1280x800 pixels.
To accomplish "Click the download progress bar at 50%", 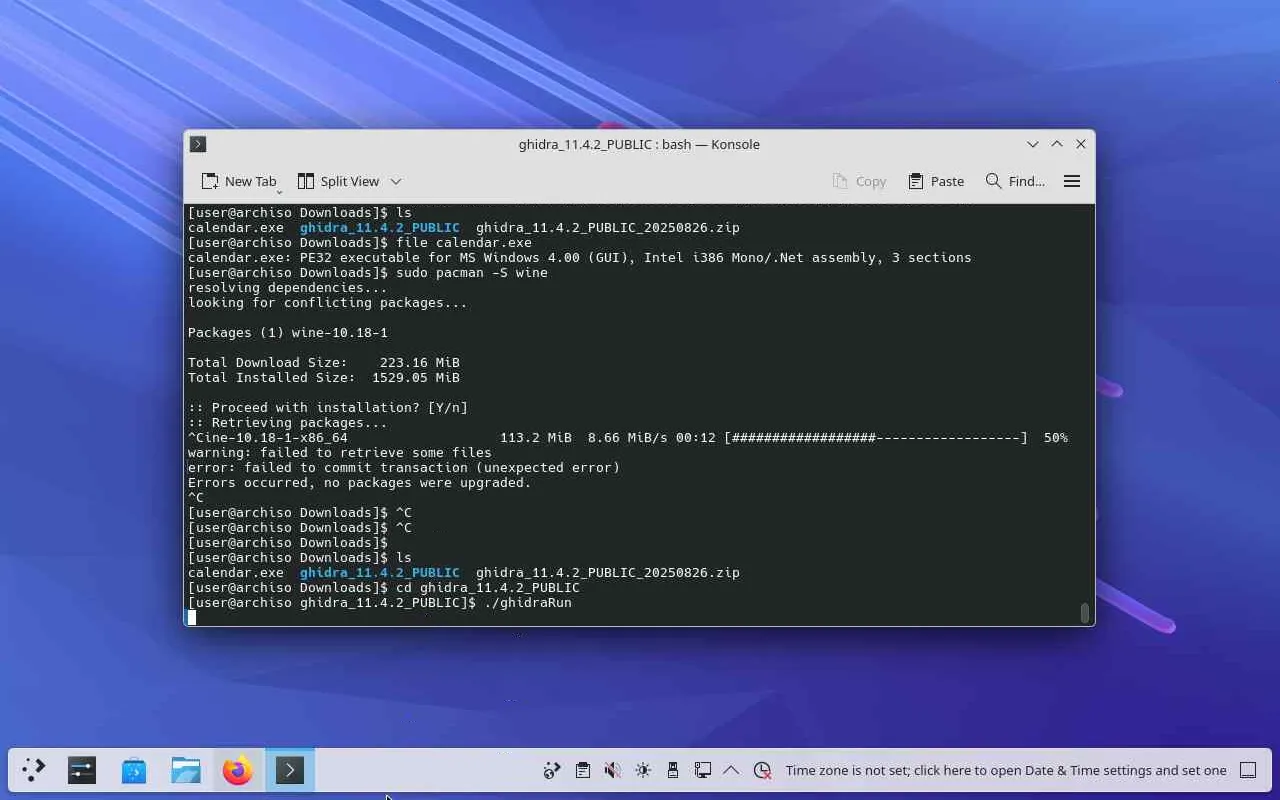I will click(876, 438).
